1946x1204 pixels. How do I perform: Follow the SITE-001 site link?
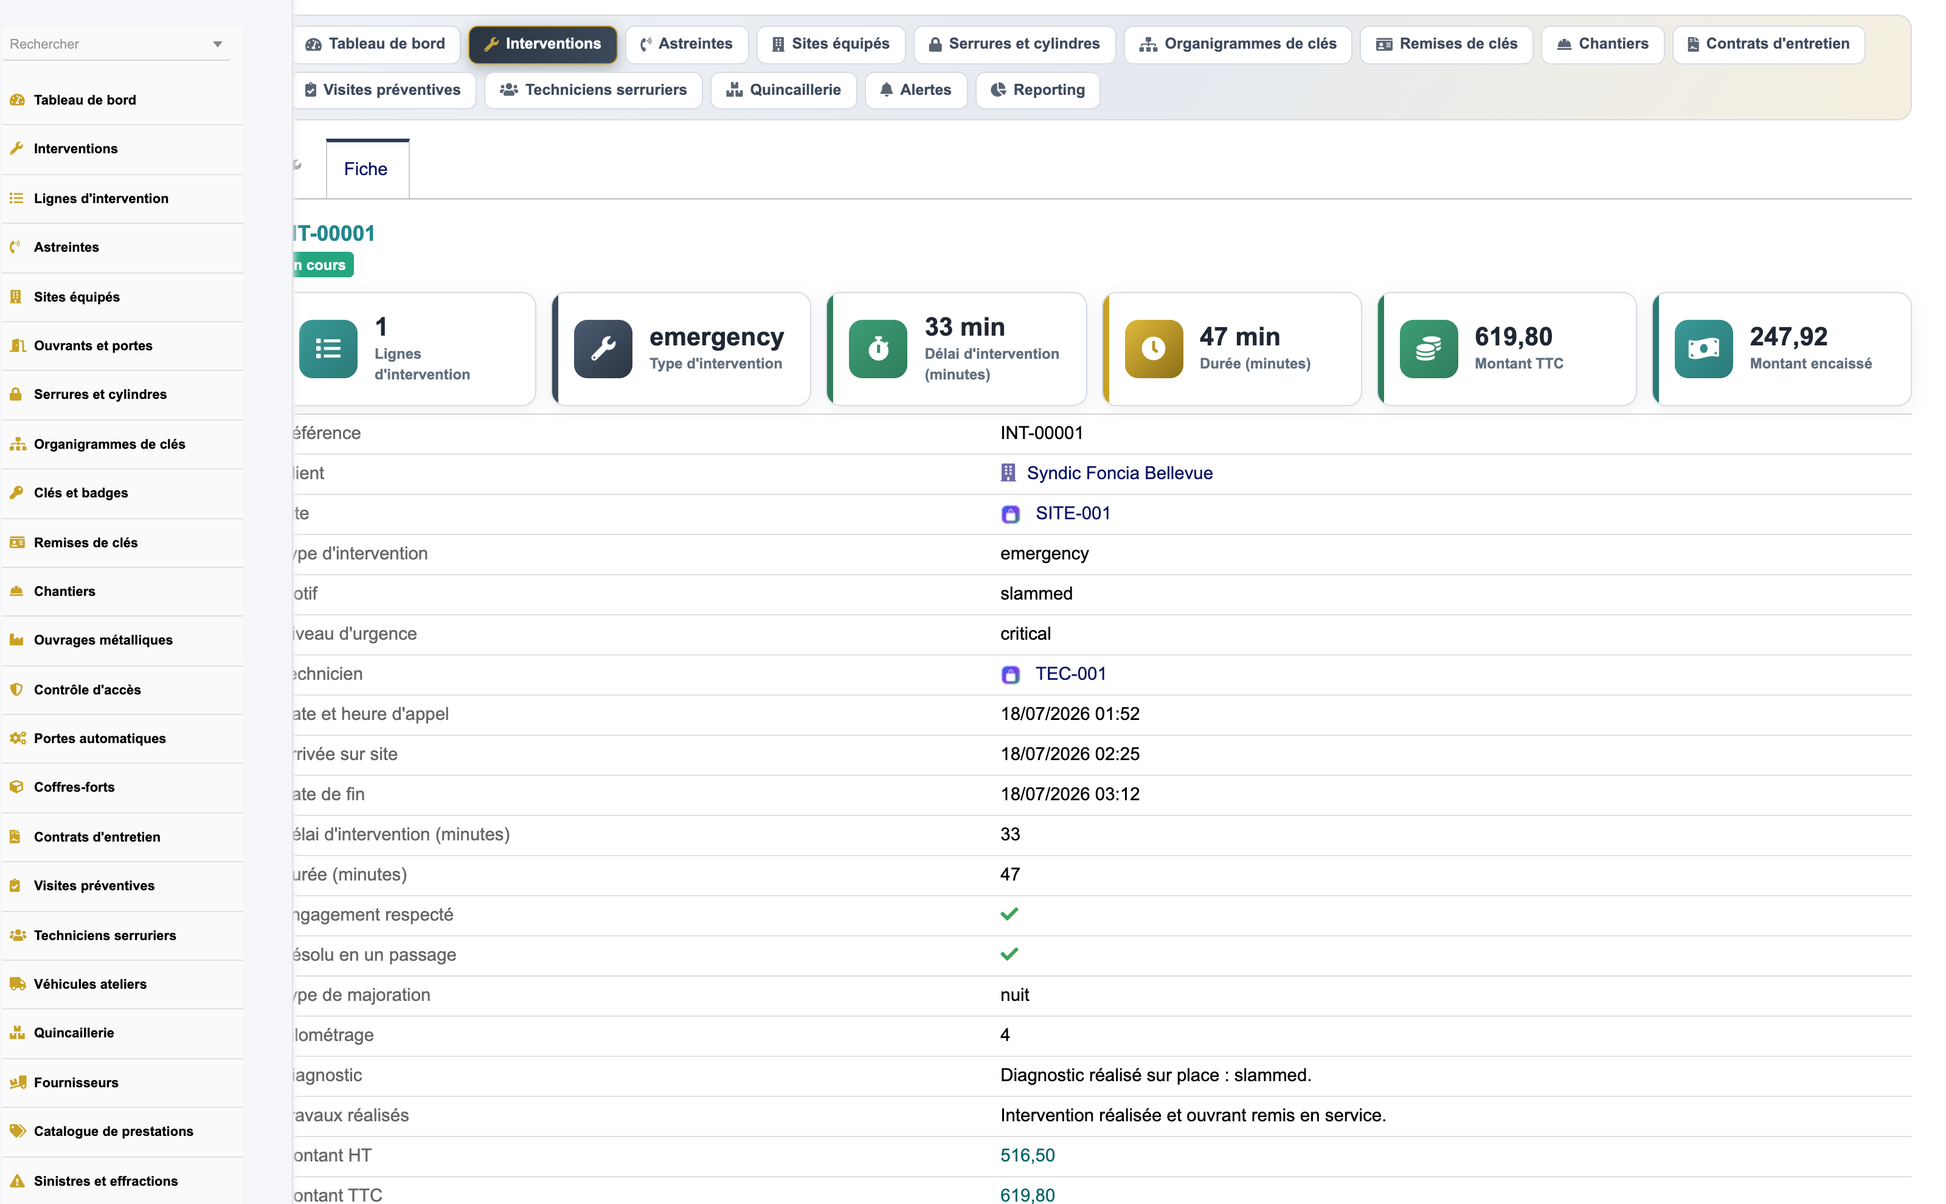(x=1072, y=513)
